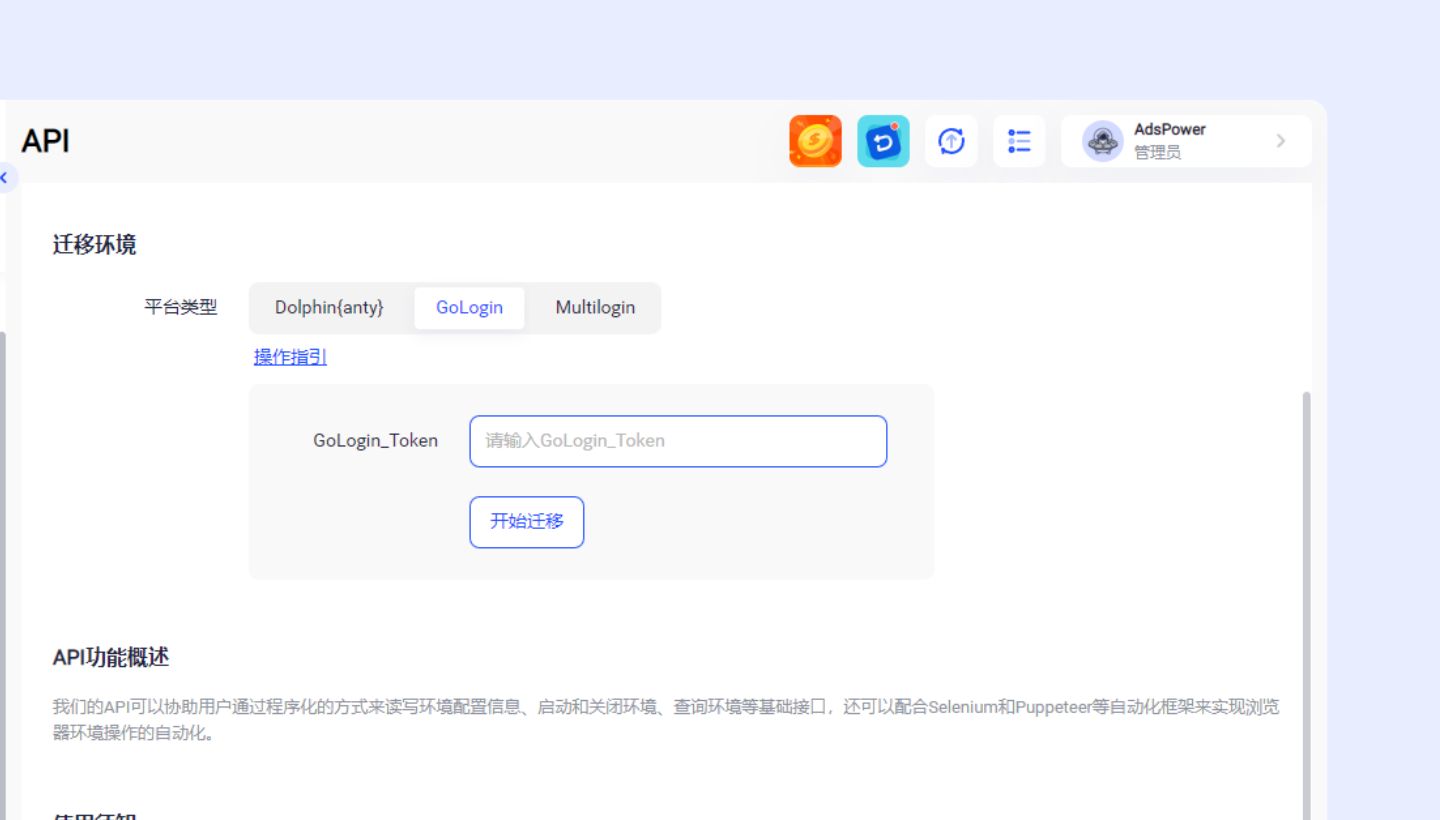The width and height of the screenshot is (1440, 820).
Task: Open the update upload circle icon
Action: pos(951,141)
